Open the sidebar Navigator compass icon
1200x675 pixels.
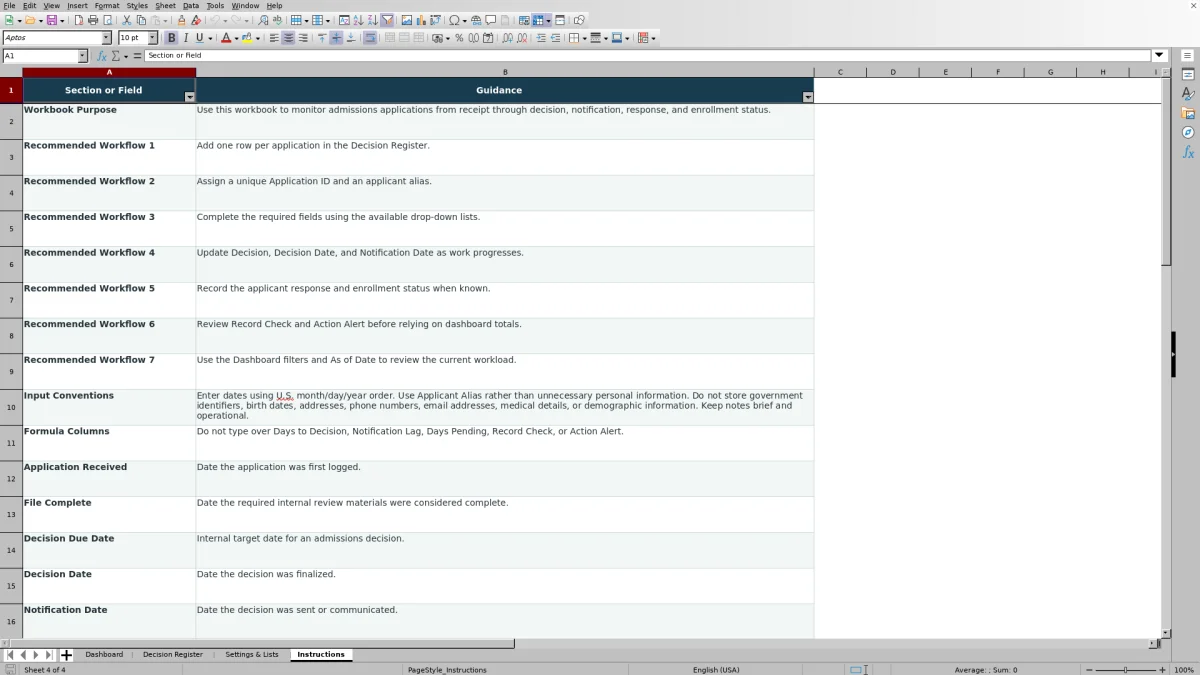click(1188, 133)
